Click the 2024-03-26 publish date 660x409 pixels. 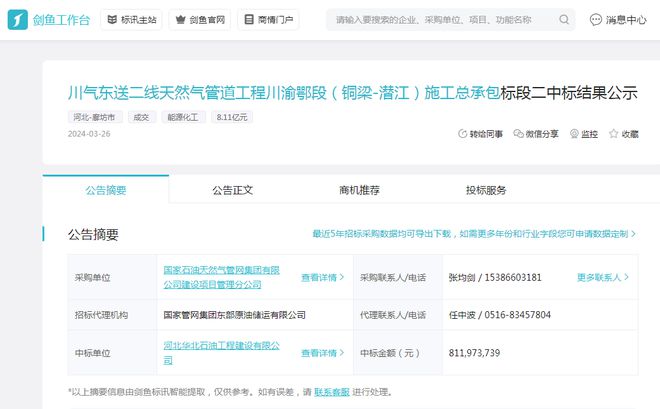[x=89, y=134]
